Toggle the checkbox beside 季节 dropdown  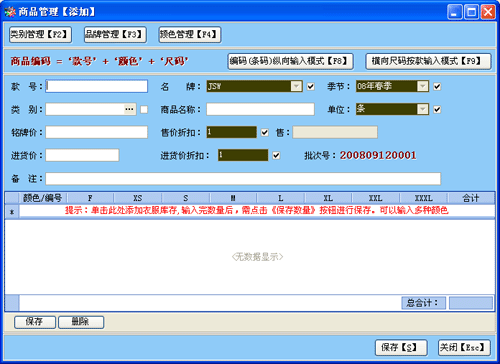[x=437, y=87]
